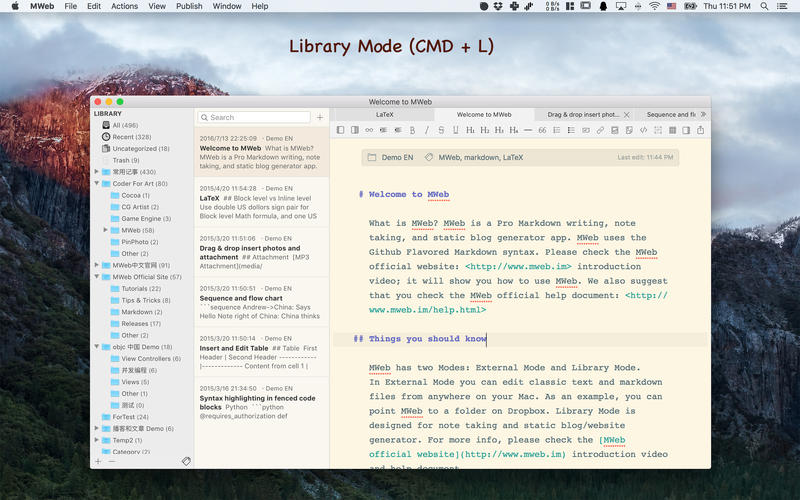The height and width of the screenshot is (500, 800).
Task: Expand the MWeb中文官网 folder
Action: 97,265
